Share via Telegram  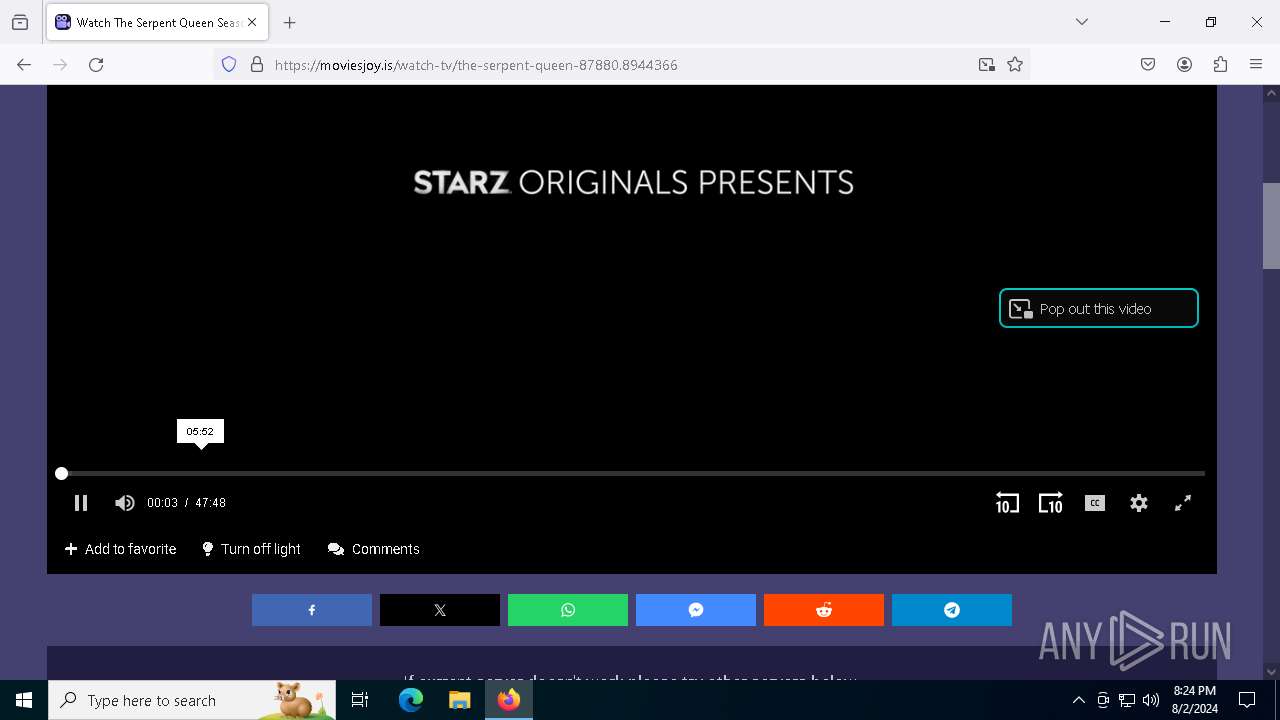pos(952,610)
